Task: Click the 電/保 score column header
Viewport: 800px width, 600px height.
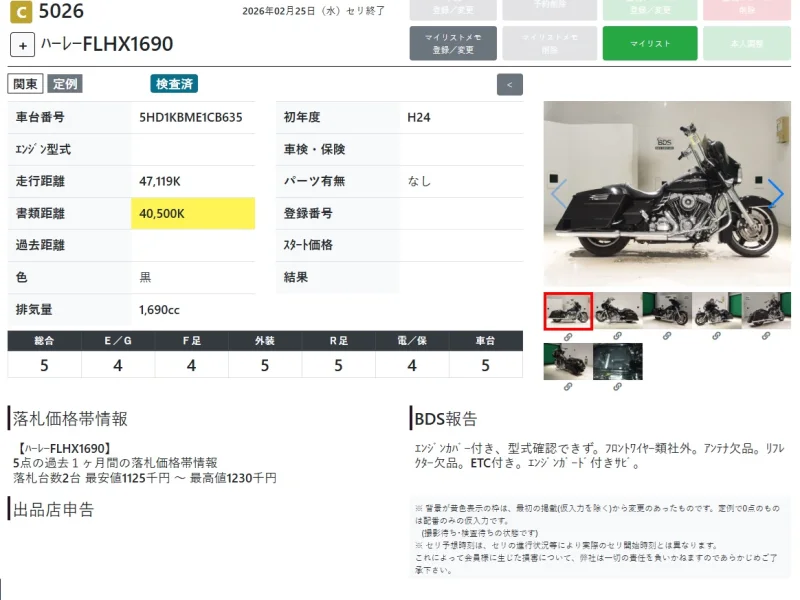Action: tap(412, 341)
